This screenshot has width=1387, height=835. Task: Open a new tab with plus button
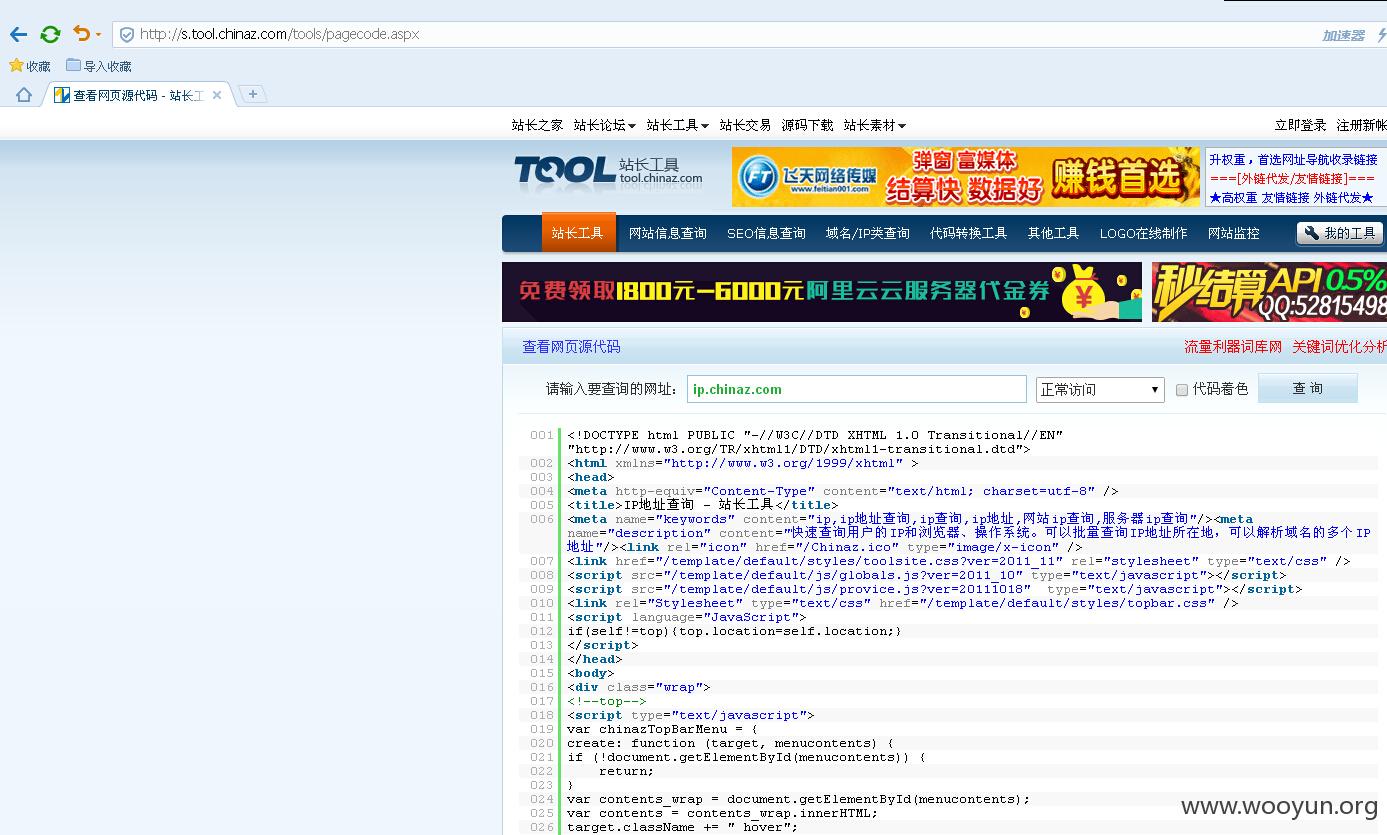click(253, 94)
